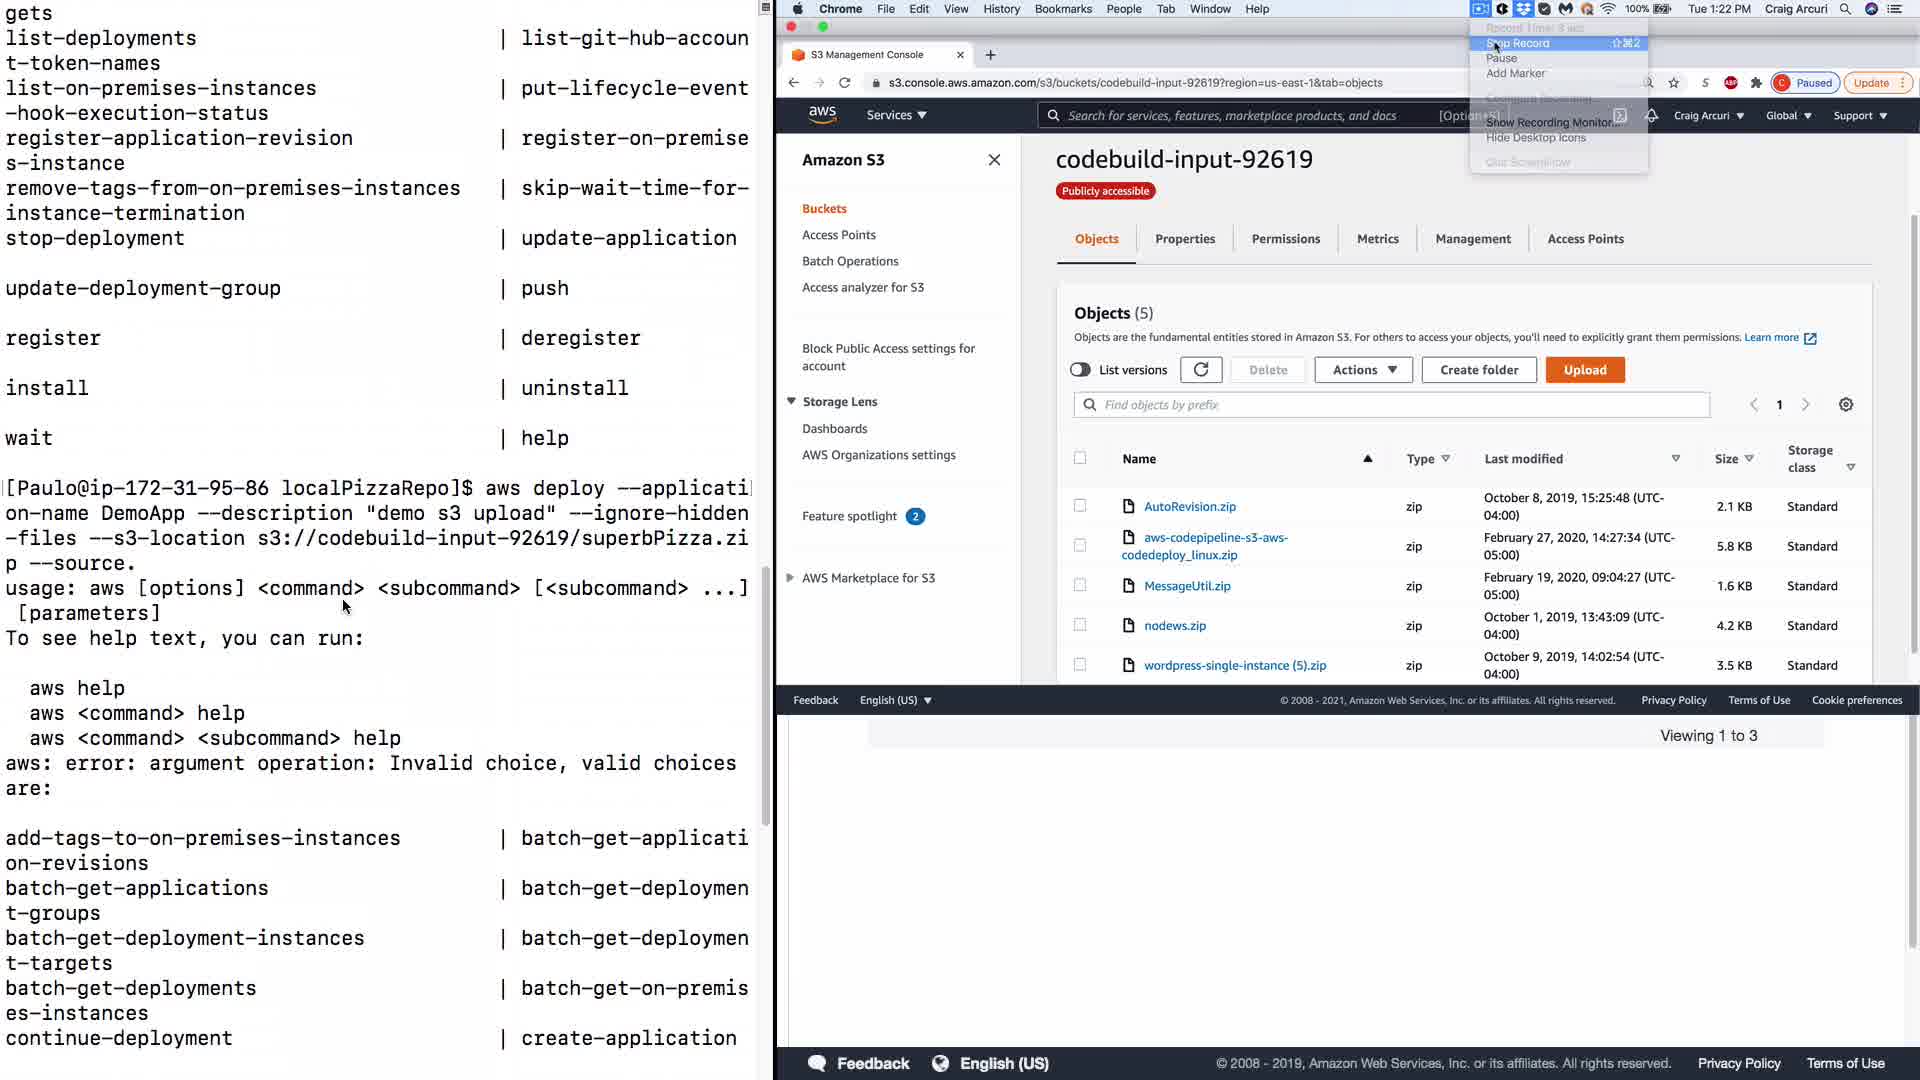
Task: Open Chrome's Bookmarks menu
Action: click(1062, 9)
